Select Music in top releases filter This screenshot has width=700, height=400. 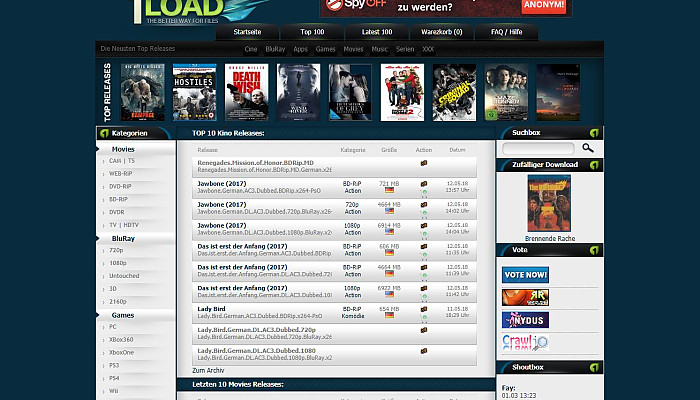pos(379,49)
